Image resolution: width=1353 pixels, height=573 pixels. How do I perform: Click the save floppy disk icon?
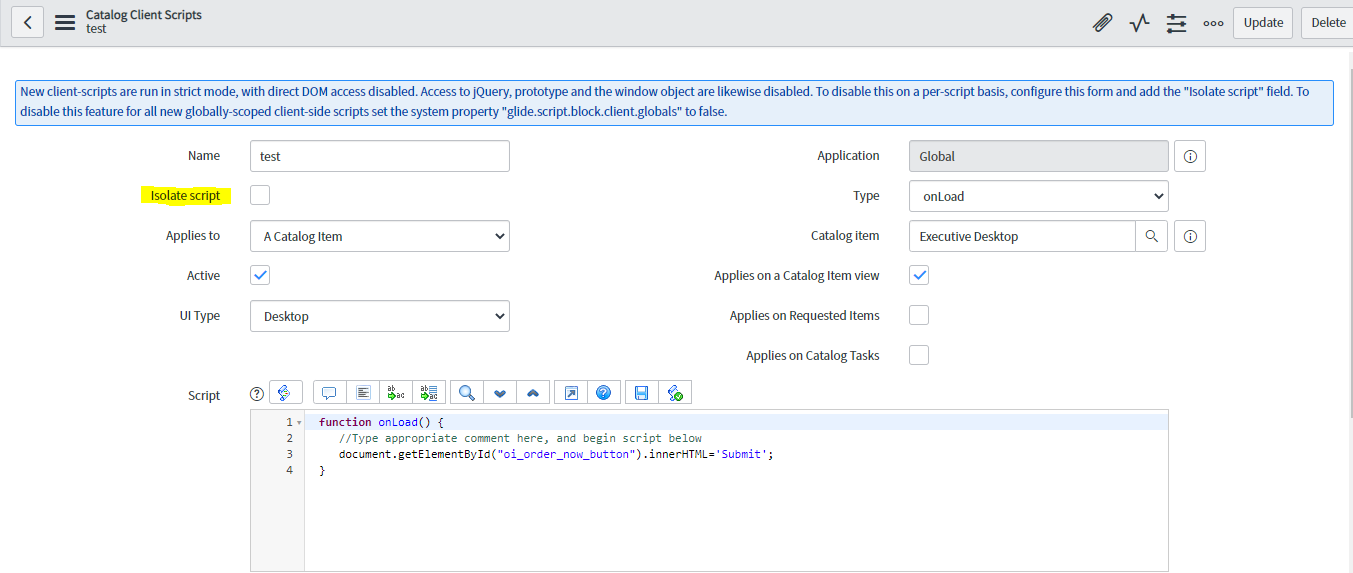point(642,393)
